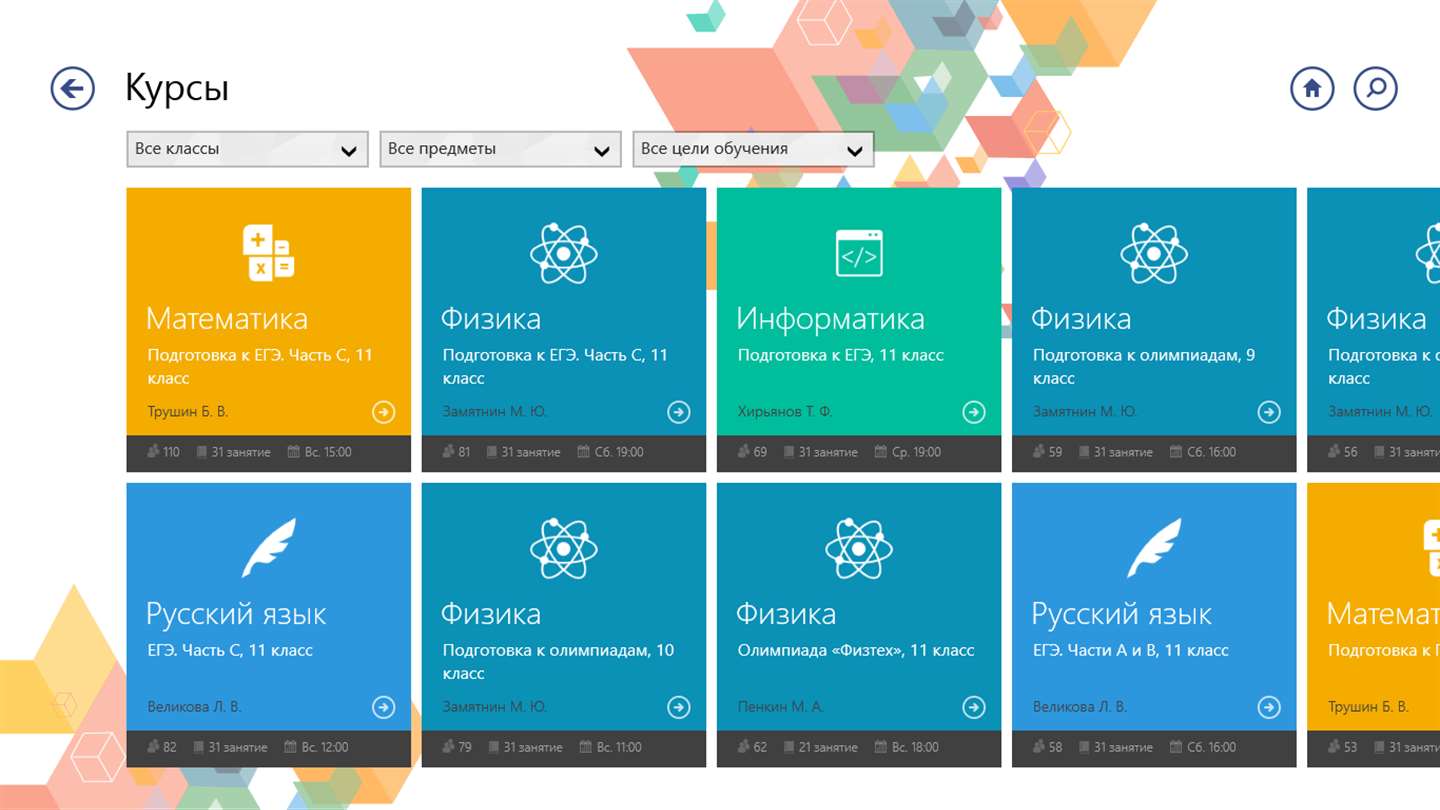
Task: Click the 21 занятие lesson count
Action: pos(827,747)
